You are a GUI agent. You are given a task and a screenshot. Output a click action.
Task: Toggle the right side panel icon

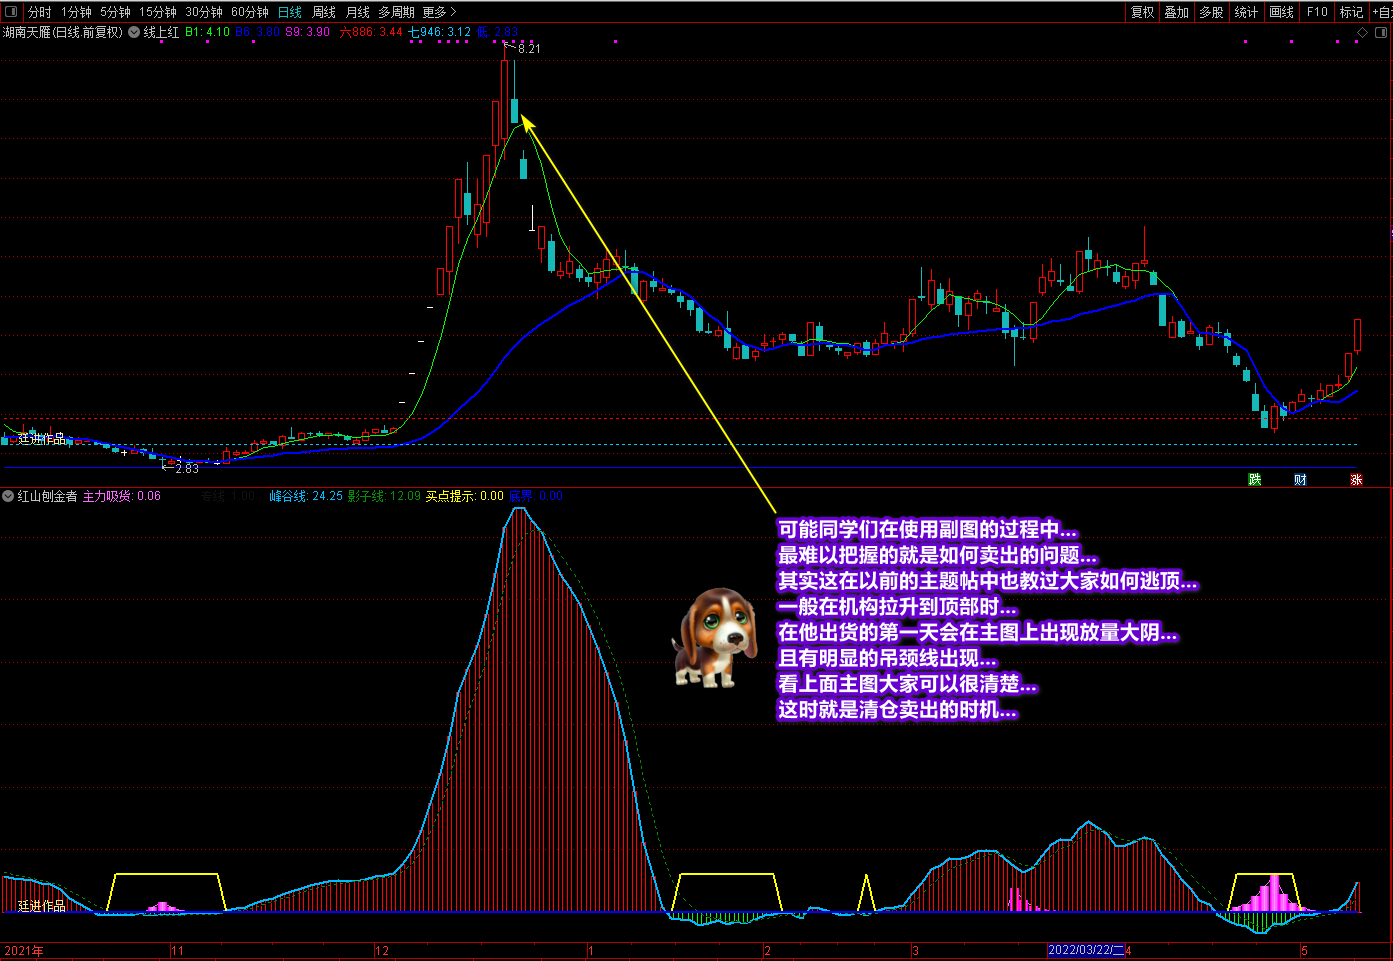tap(1382, 33)
